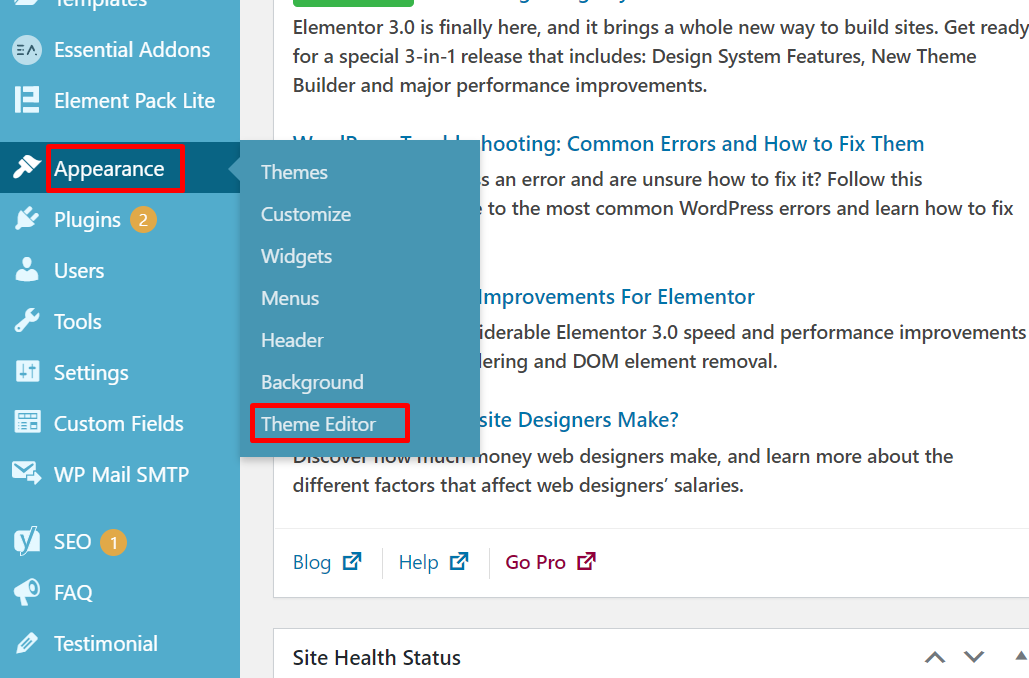
Task: Open the Testimonial menu
Action: click(120, 643)
